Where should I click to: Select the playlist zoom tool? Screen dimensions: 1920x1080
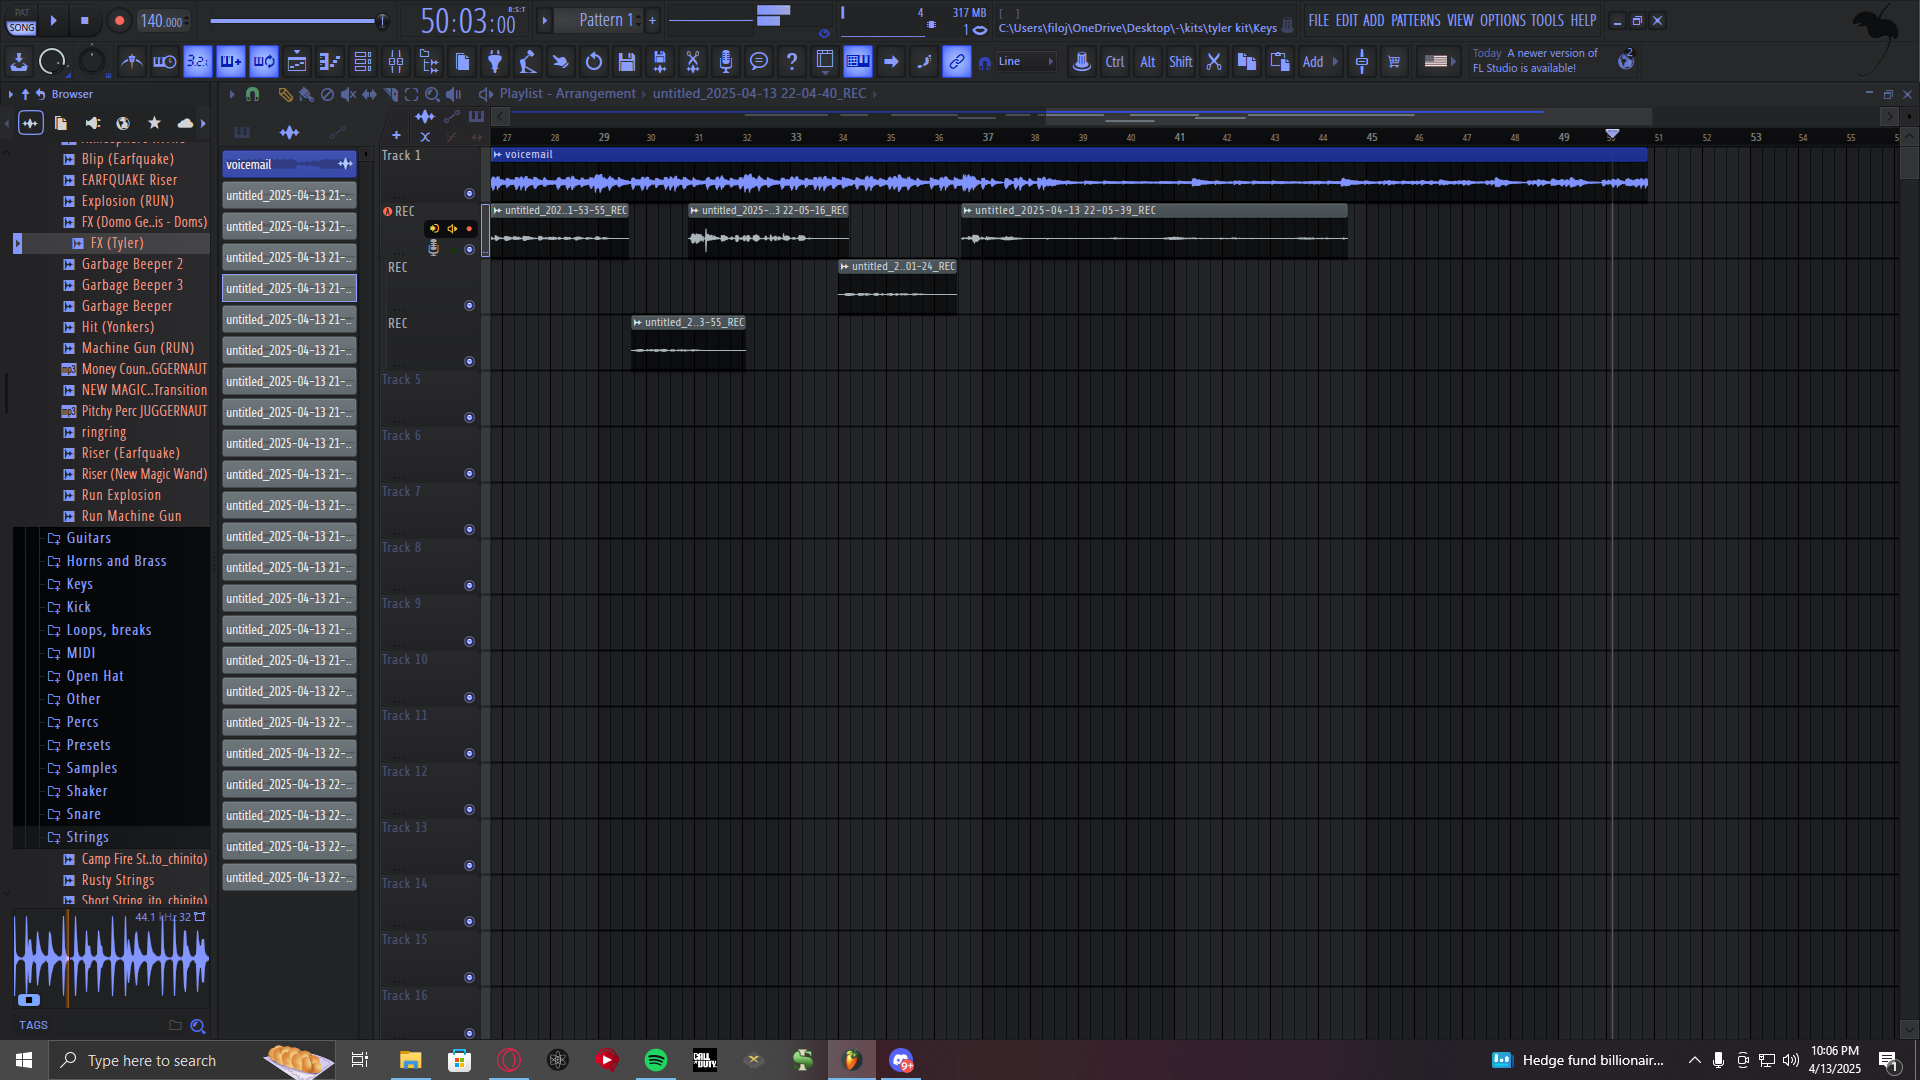tap(432, 94)
